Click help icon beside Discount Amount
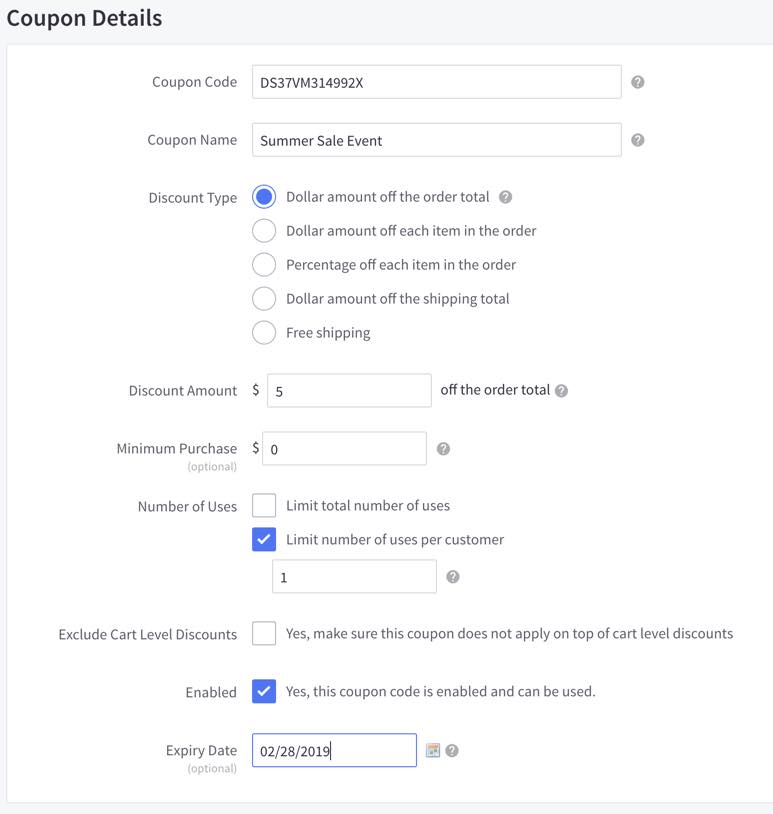The height and width of the screenshot is (814, 773). 560,390
